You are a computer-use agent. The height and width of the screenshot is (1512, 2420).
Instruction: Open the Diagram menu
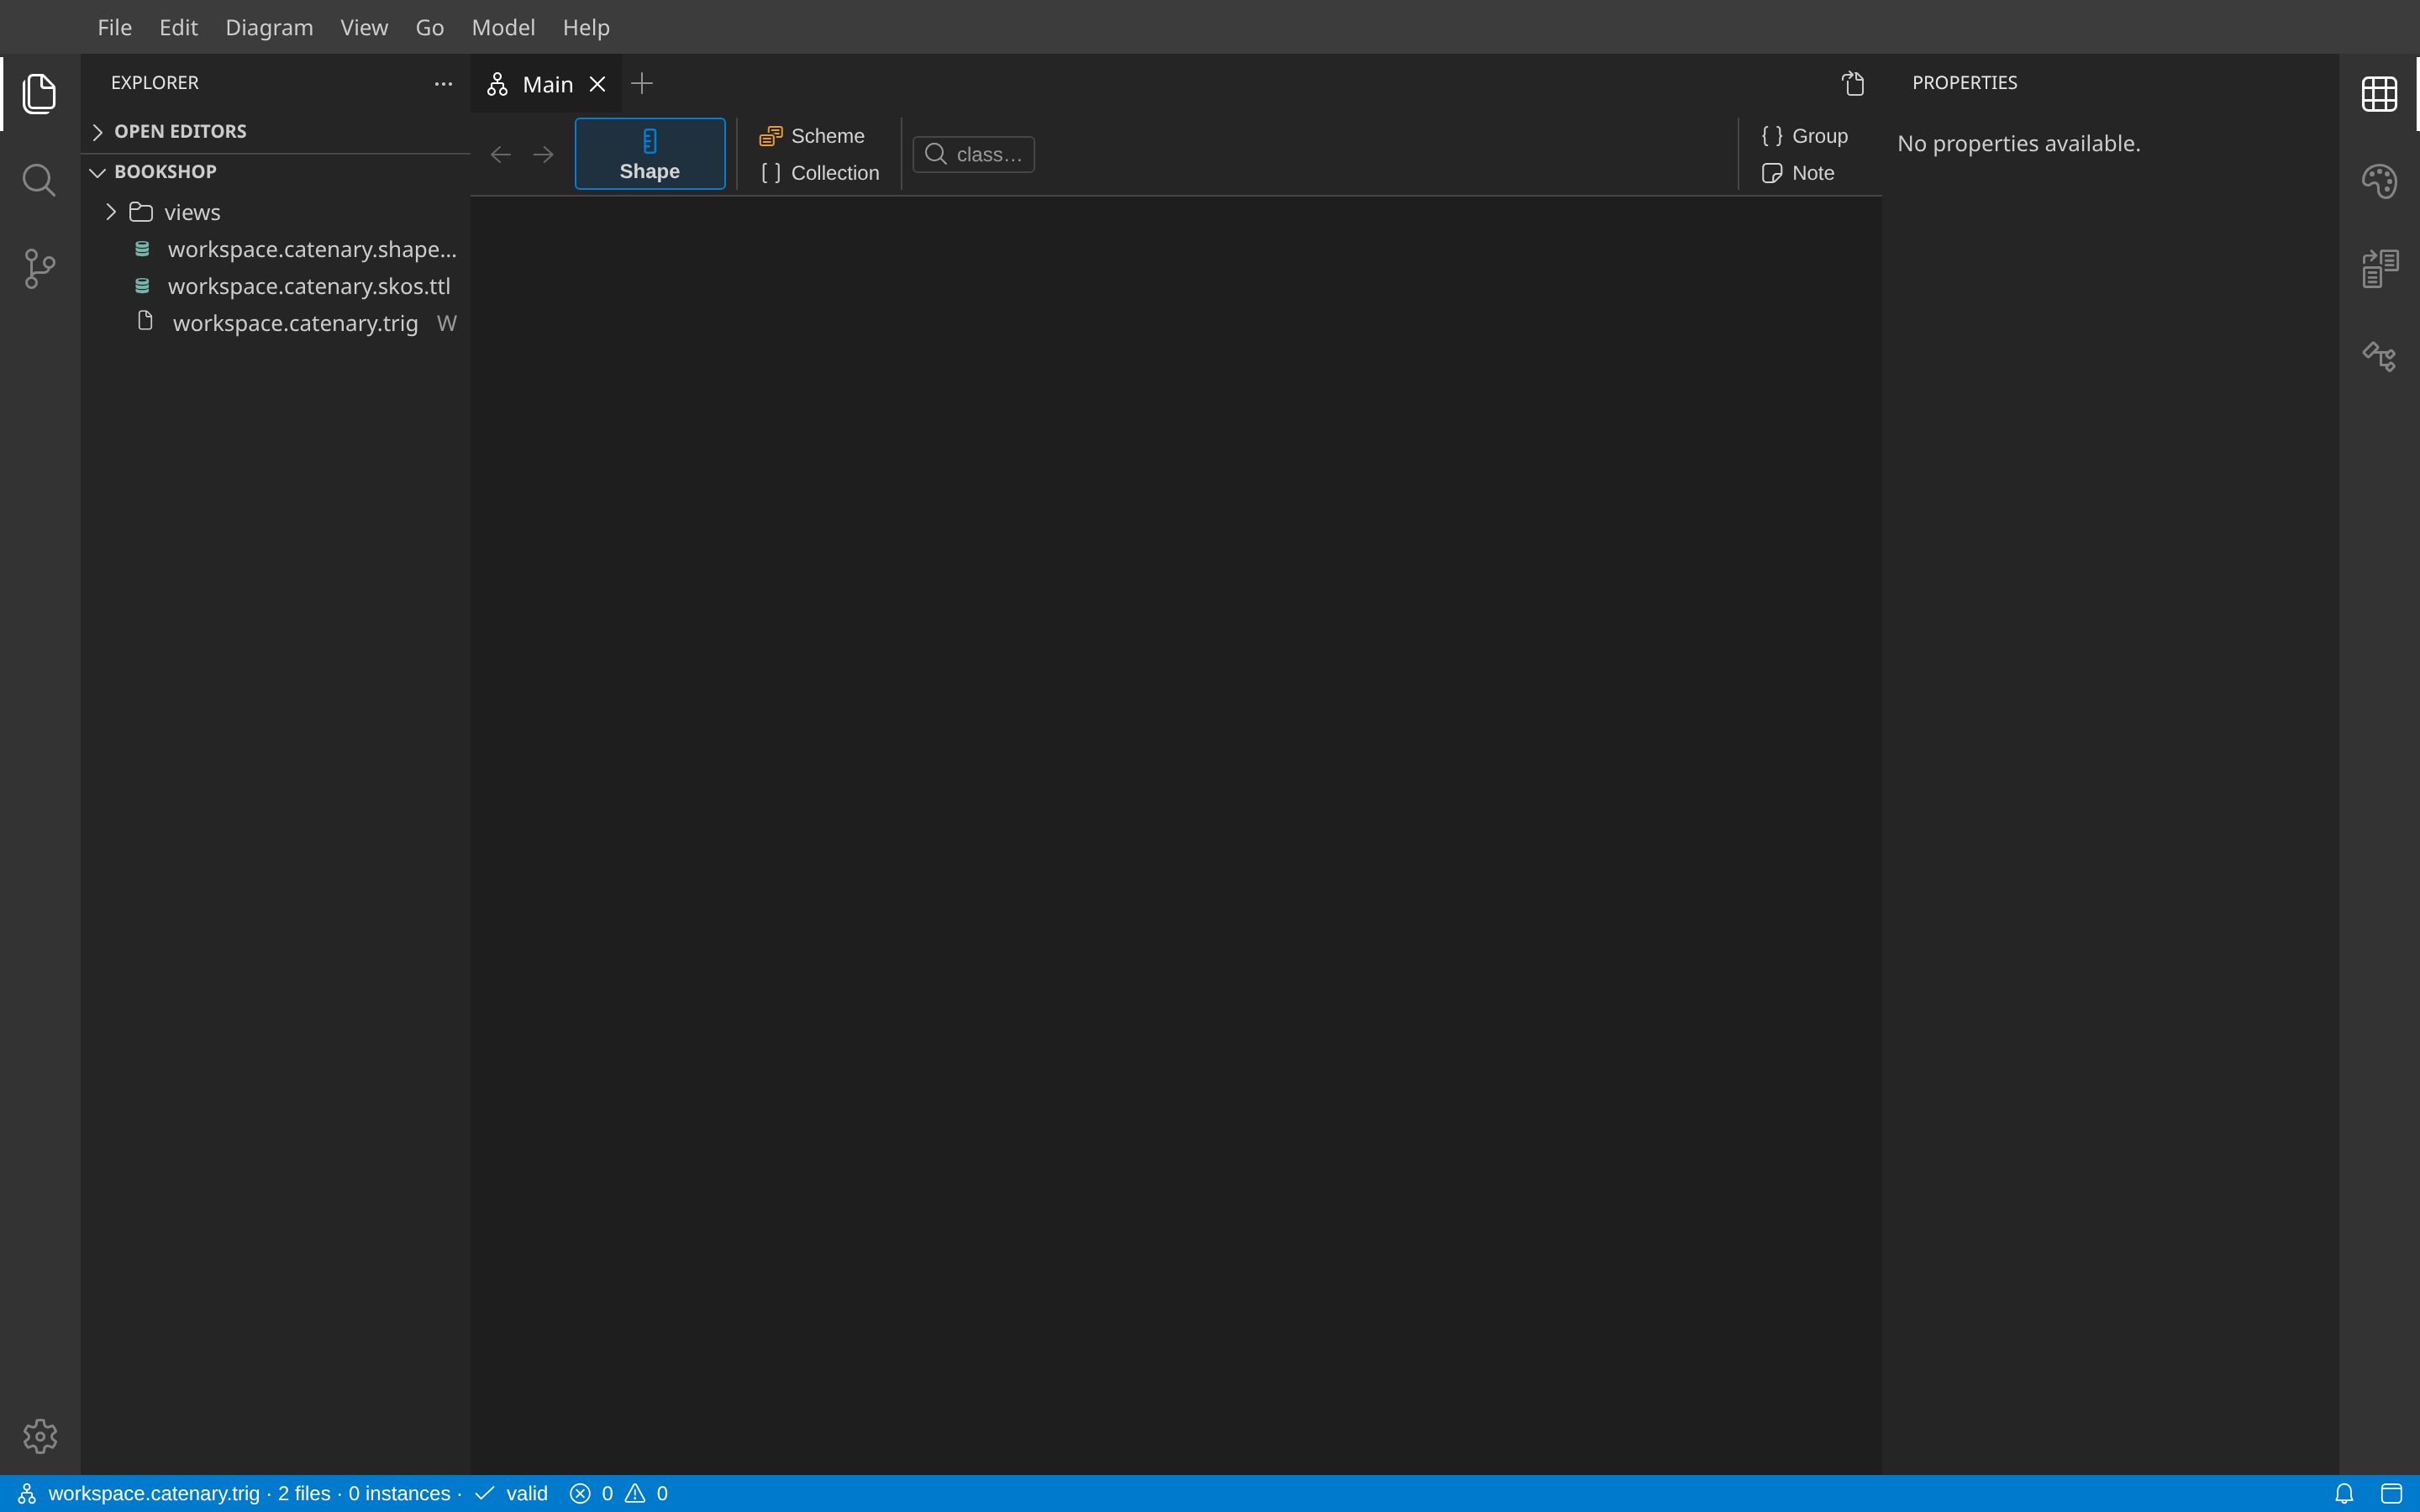tap(269, 28)
